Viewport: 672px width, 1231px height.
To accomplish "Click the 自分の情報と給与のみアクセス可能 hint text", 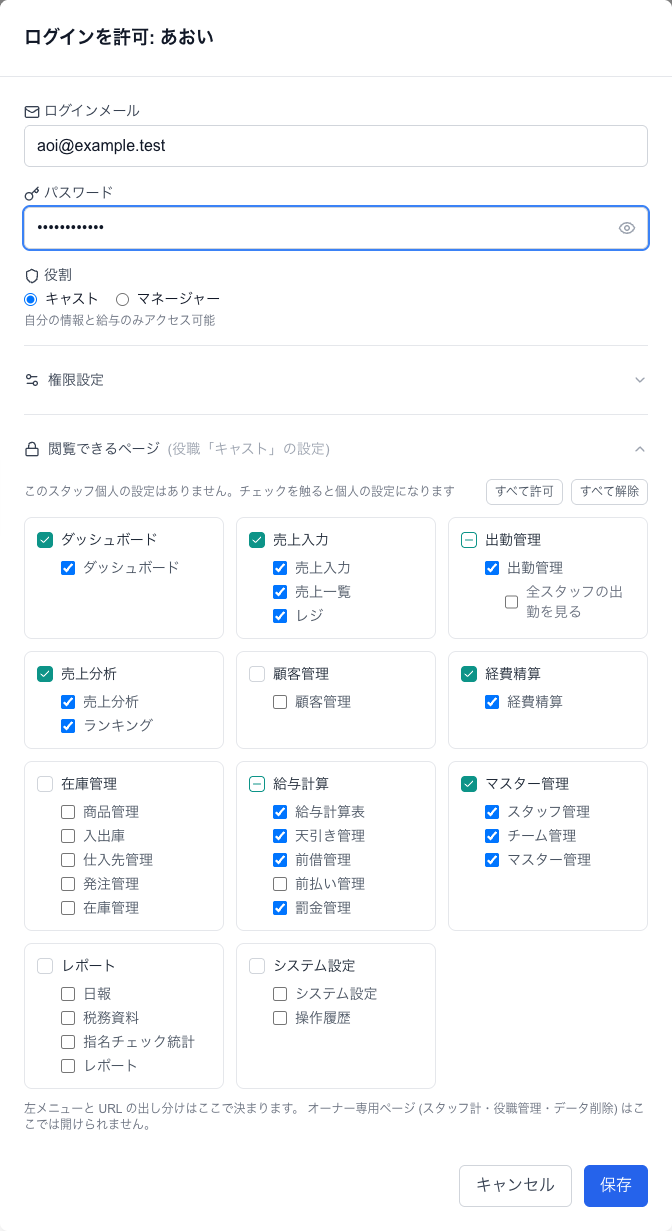I will tap(120, 321).
